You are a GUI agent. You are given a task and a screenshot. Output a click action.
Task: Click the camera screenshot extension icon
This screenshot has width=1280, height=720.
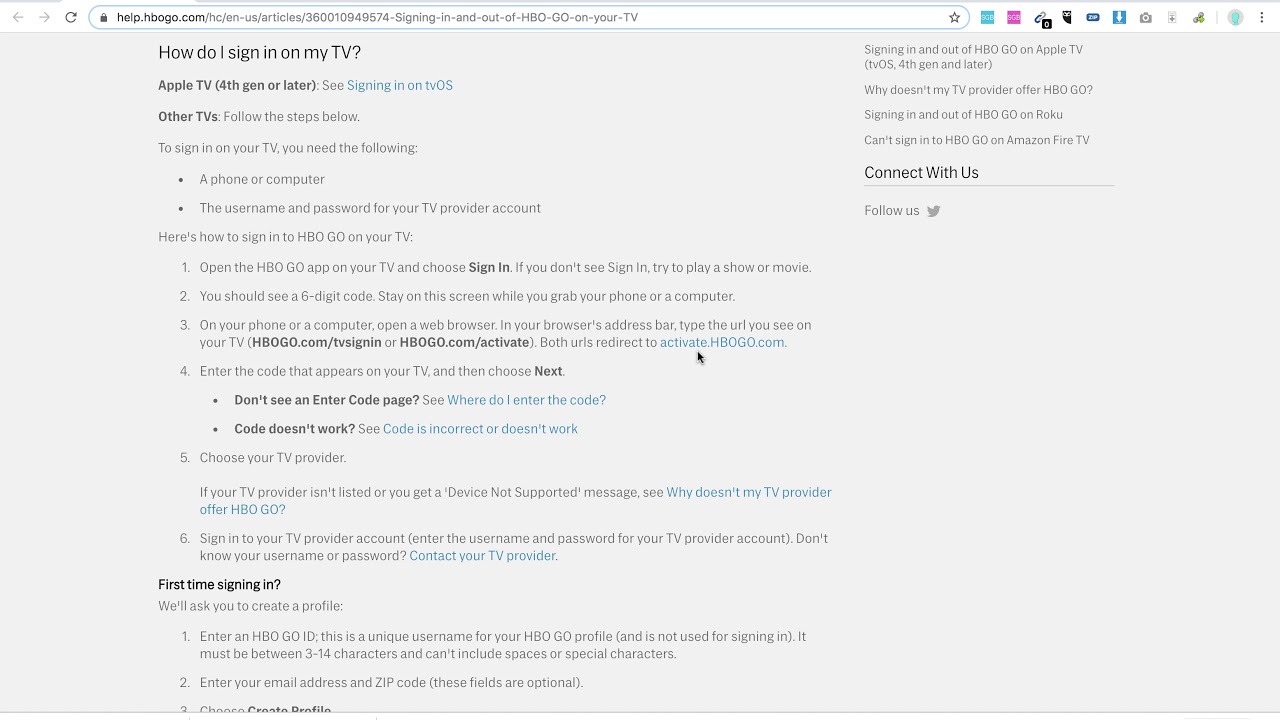(1146, 17)
